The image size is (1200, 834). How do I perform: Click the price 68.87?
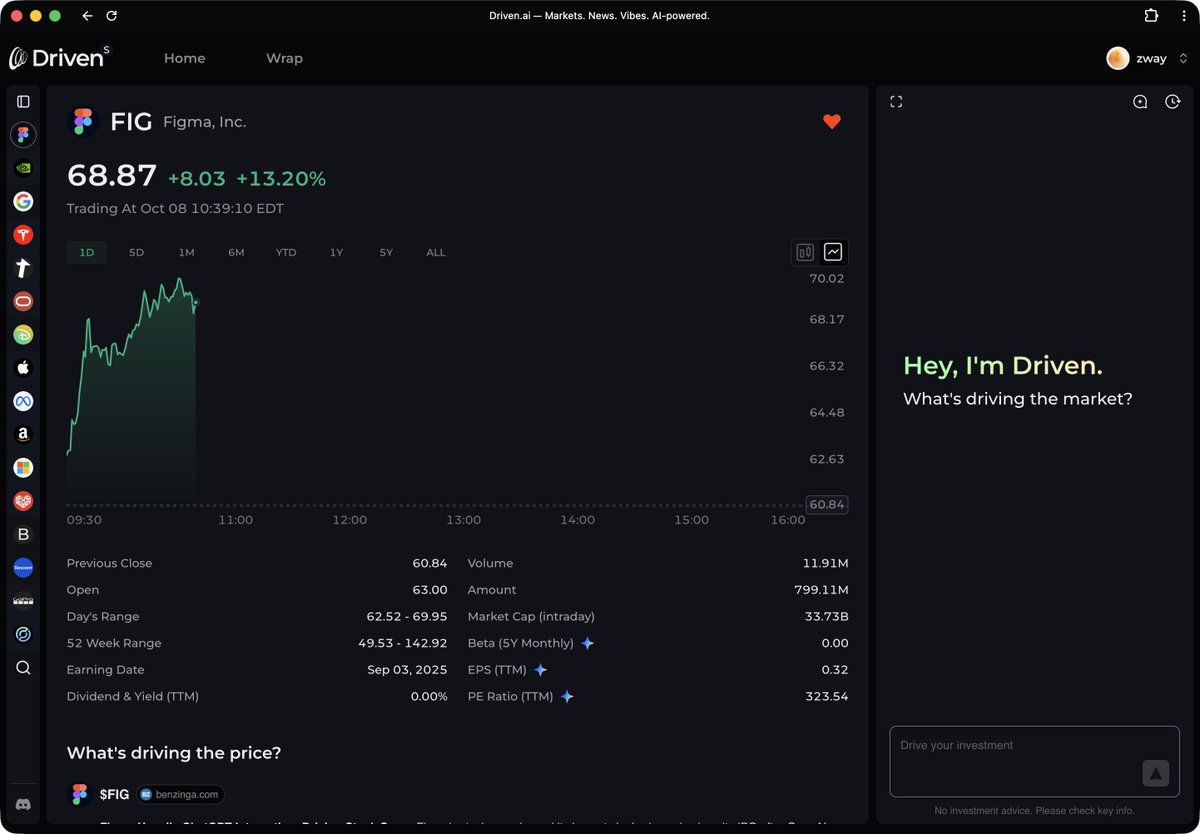112,176
